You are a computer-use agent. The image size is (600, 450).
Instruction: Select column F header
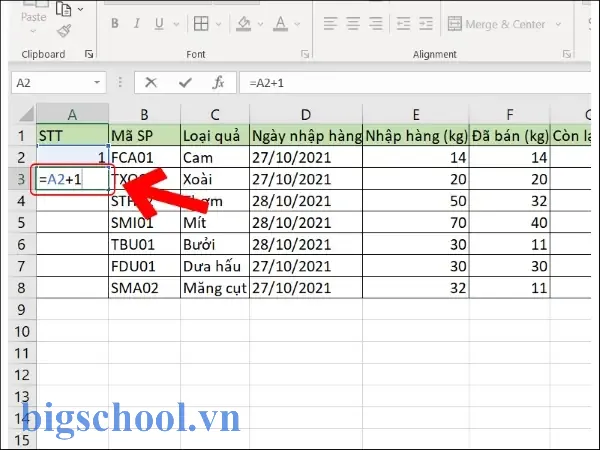[510, 114]
